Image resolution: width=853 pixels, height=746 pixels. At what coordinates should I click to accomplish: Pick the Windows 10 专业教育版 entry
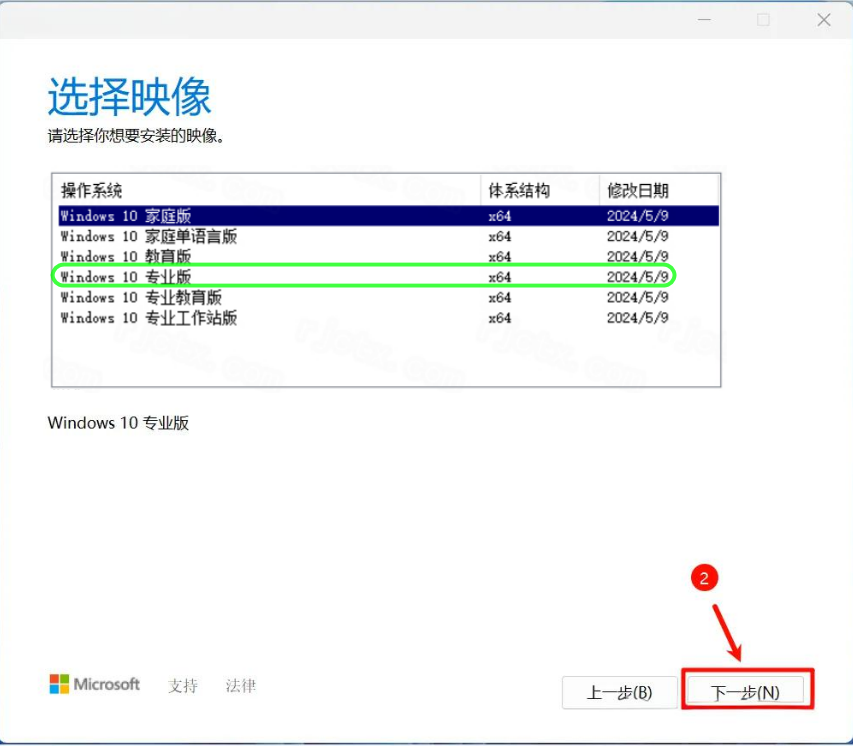click(388, 297)
